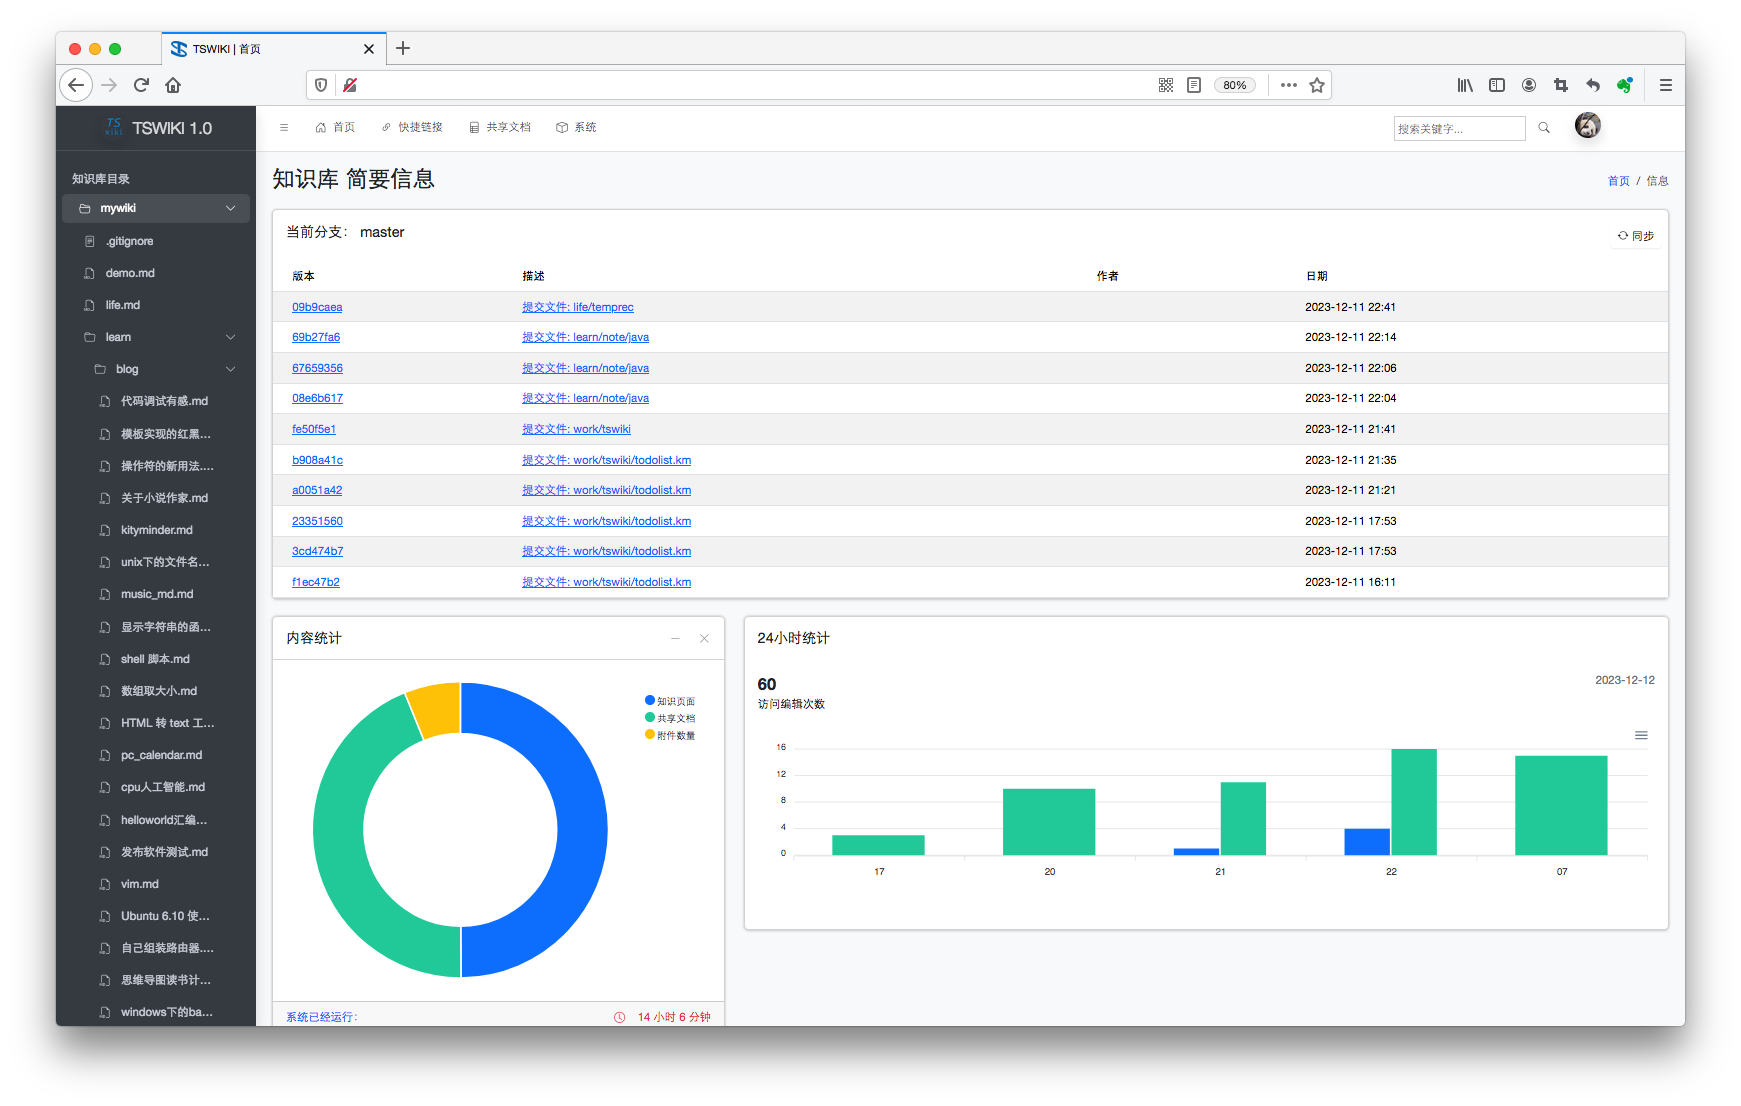The height and width of the screenshot is (1106, 1741).
Task: Click the search magnifier icon
Action: coord(1544,127)
